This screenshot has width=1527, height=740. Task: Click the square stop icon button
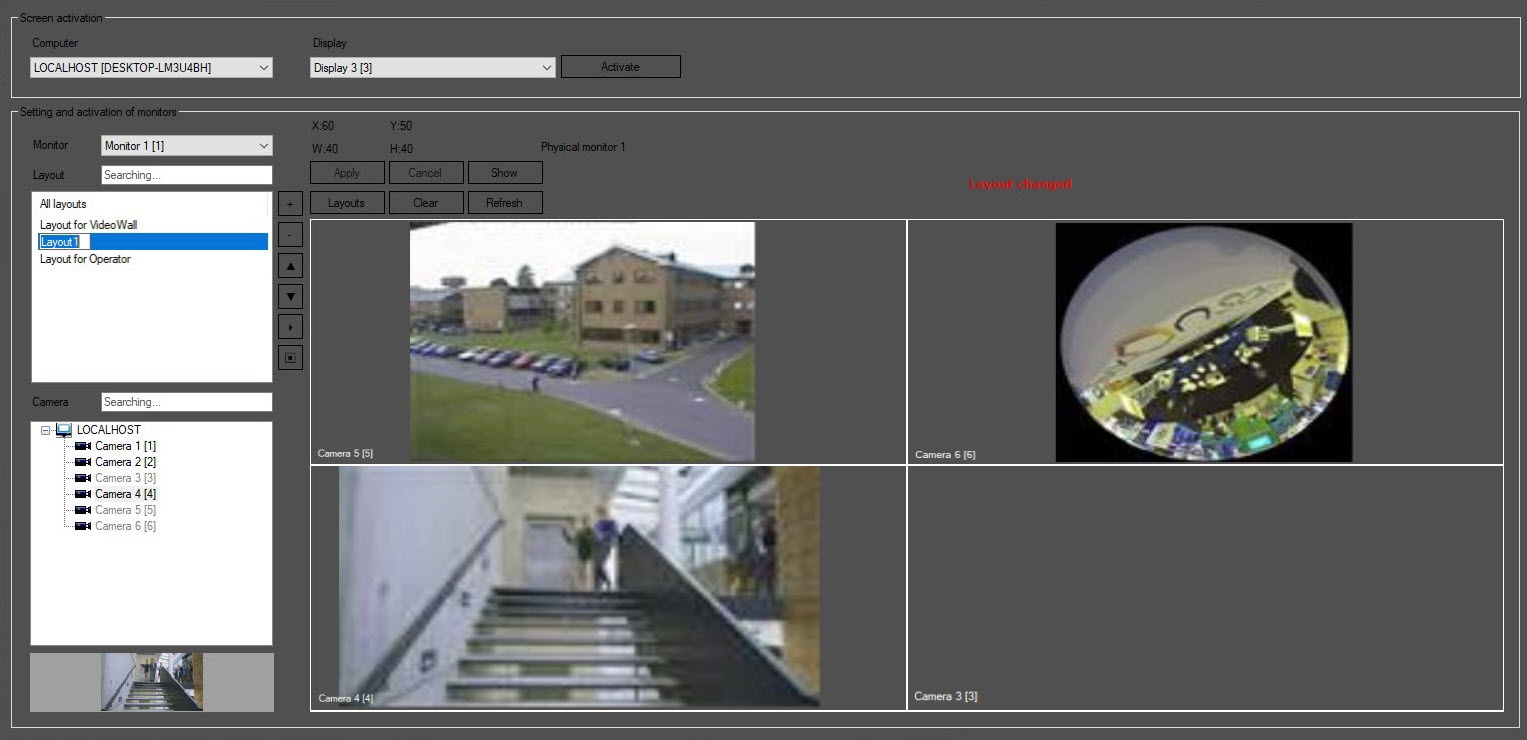coord(290,358)
